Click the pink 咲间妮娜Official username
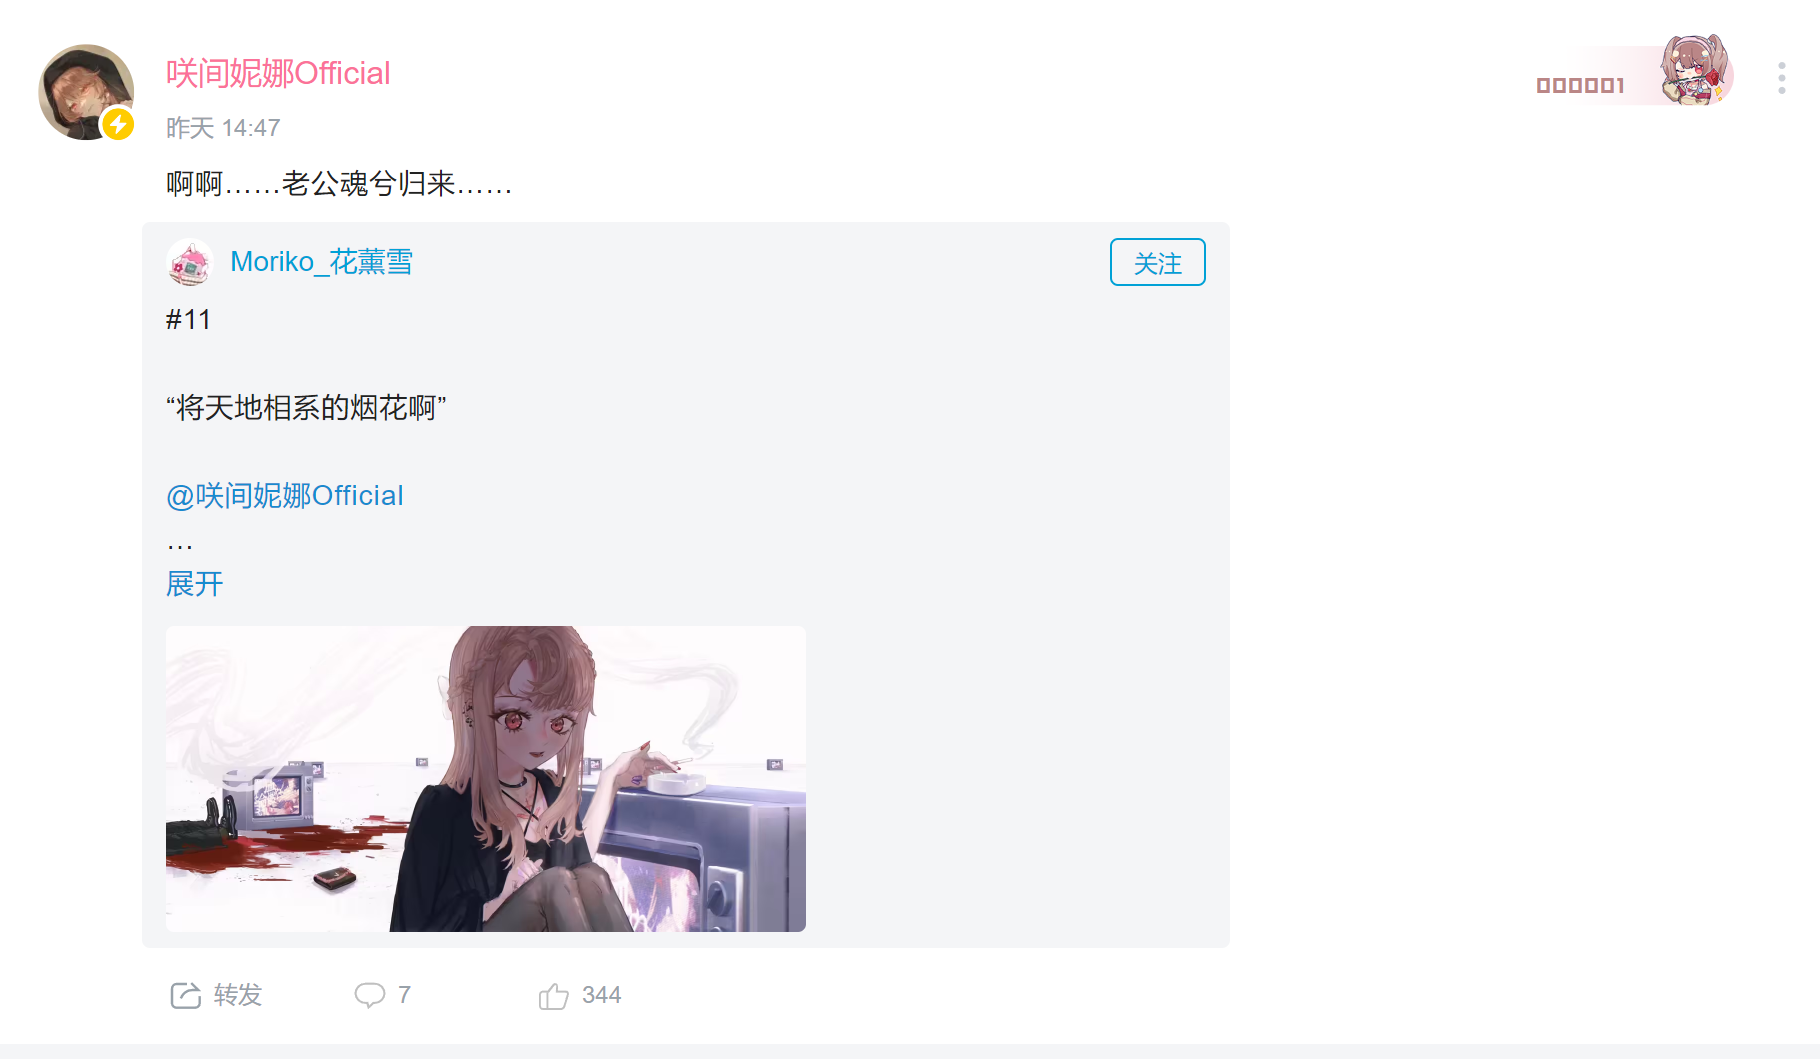This screenshot has width=1820, height=1059. coord(278,73)
